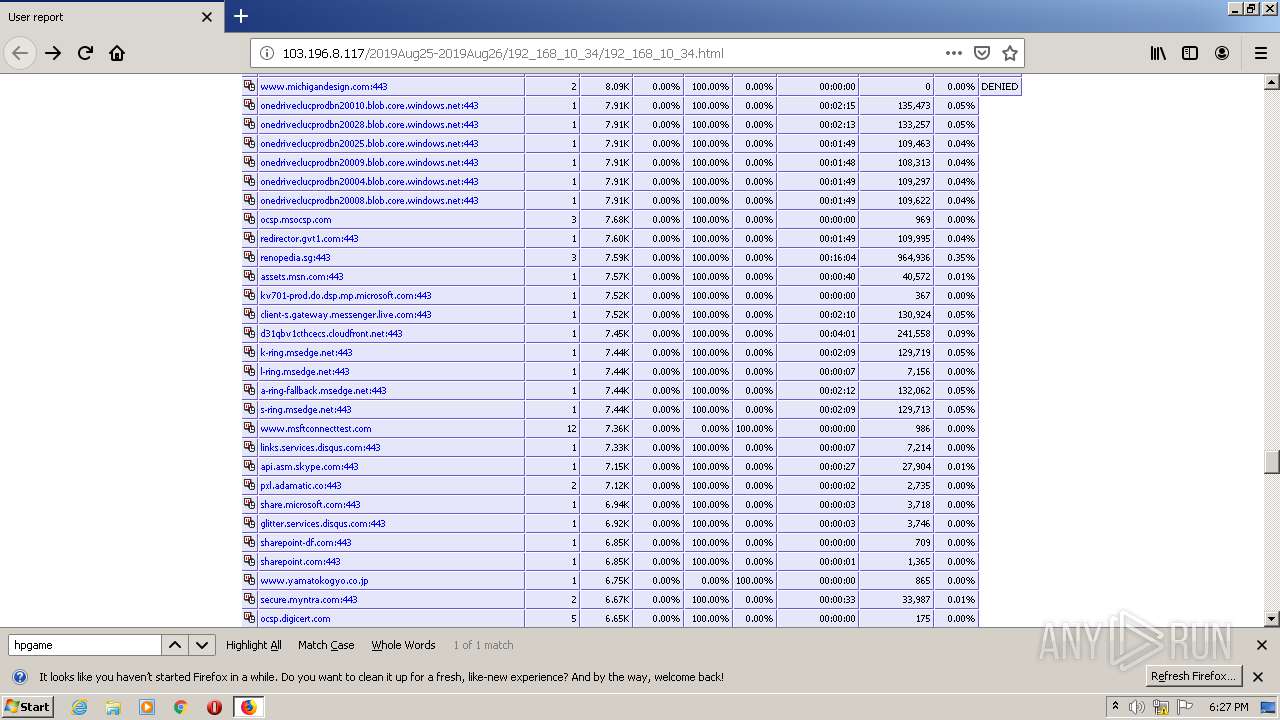1280x720 pixels.
Task: Close the User report tab
Action: pos(207,17)
